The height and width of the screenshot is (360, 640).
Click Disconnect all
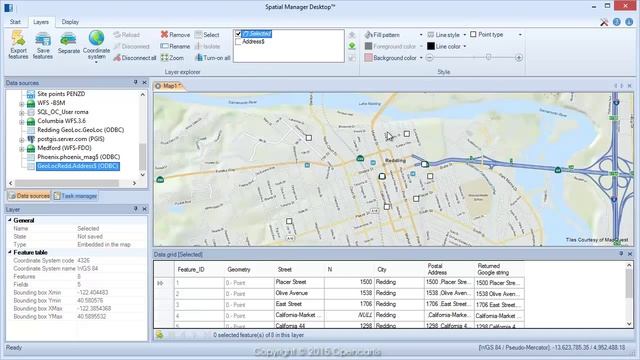tap(135, 58)
